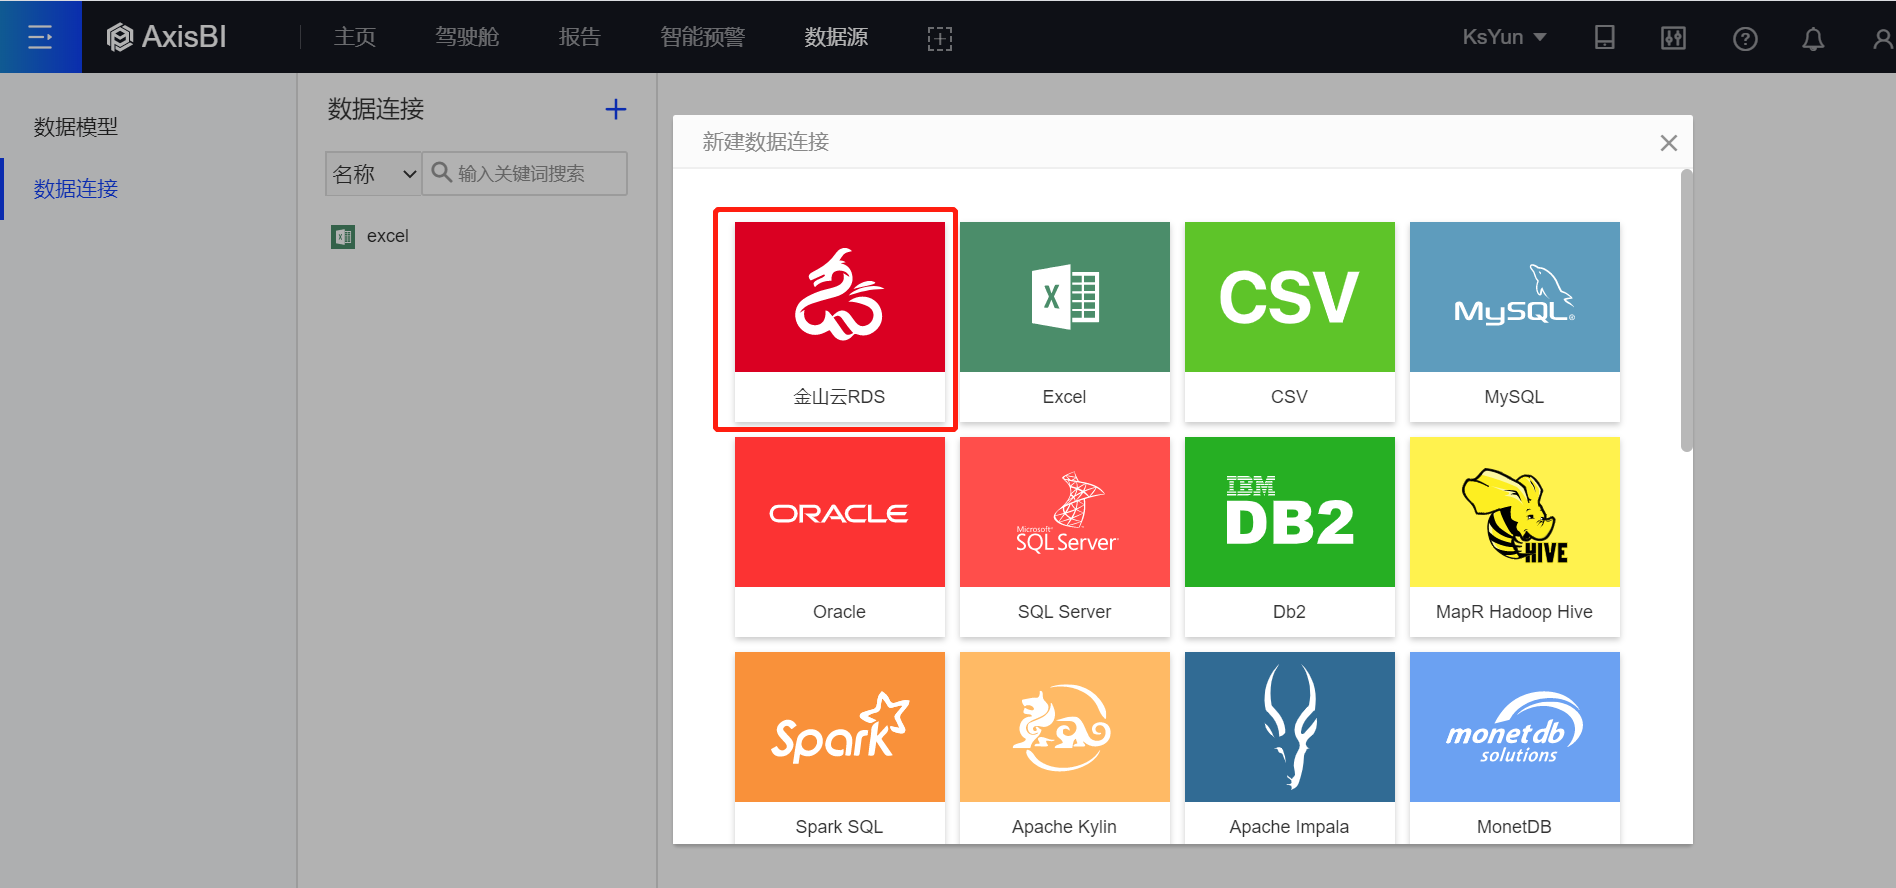1896x888 pixels.
Task: Open the 主页 tab
Action: point(355,37)
